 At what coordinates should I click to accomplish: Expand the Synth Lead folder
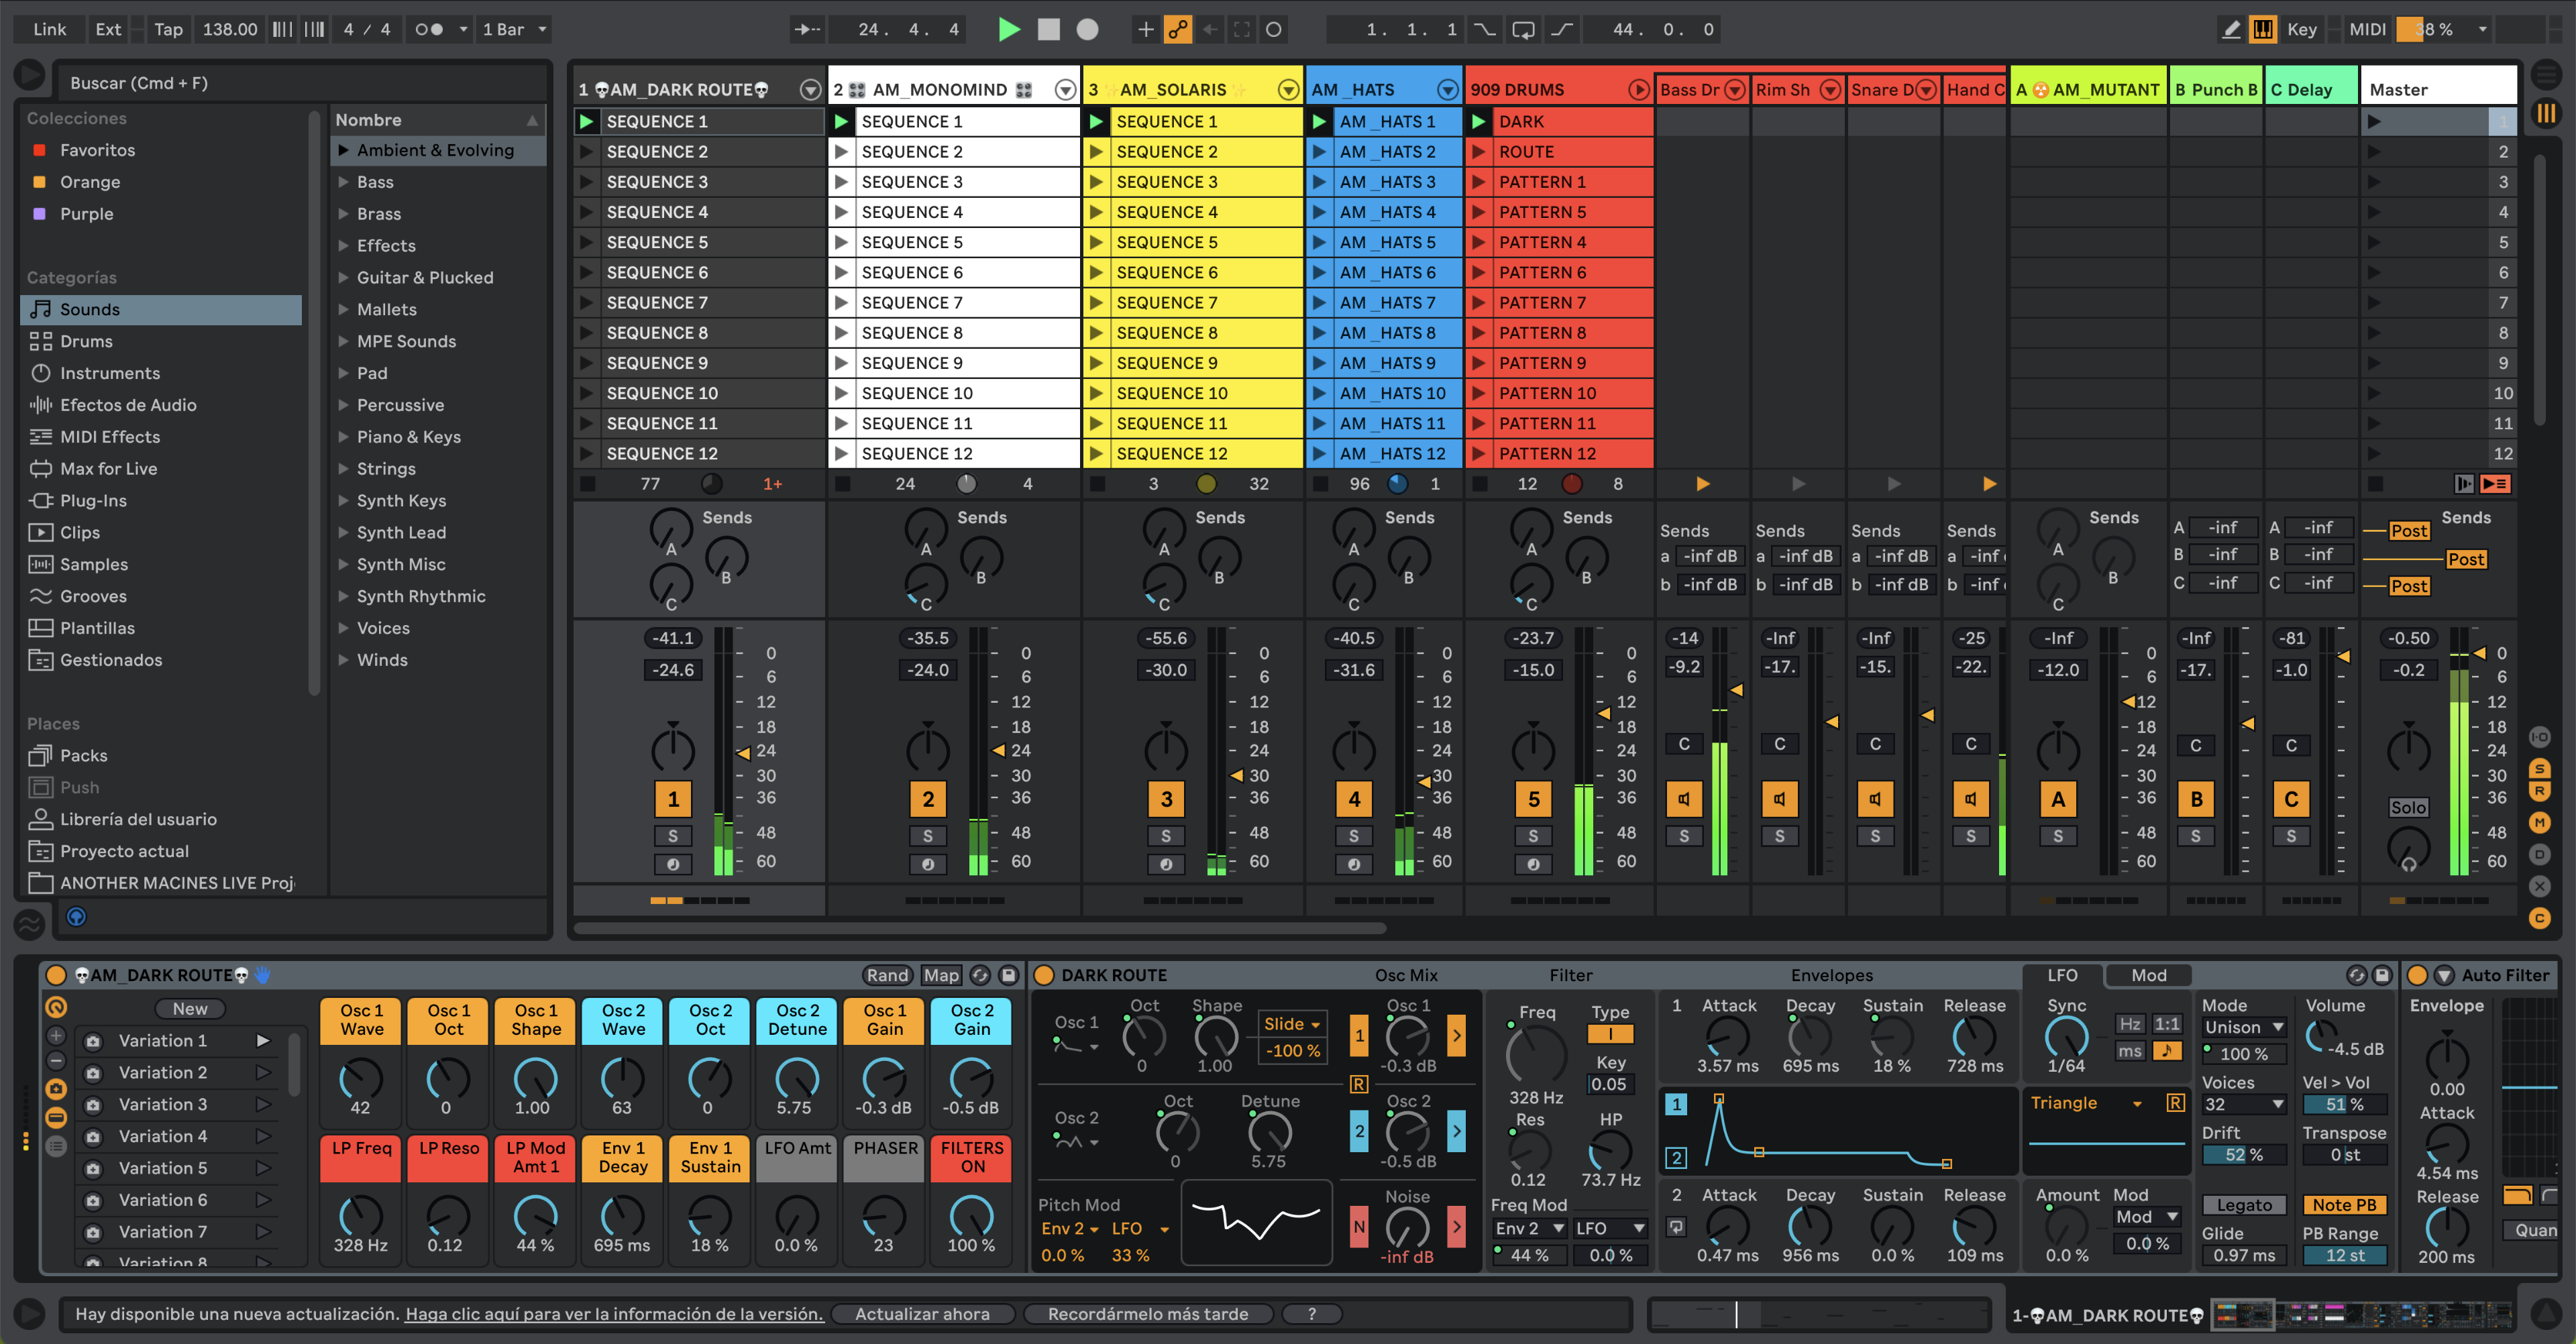(x=343, y=533)
